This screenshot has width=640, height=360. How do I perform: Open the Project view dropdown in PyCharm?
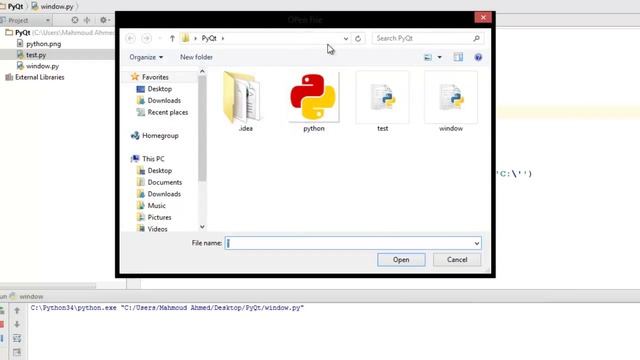(48, 20)
